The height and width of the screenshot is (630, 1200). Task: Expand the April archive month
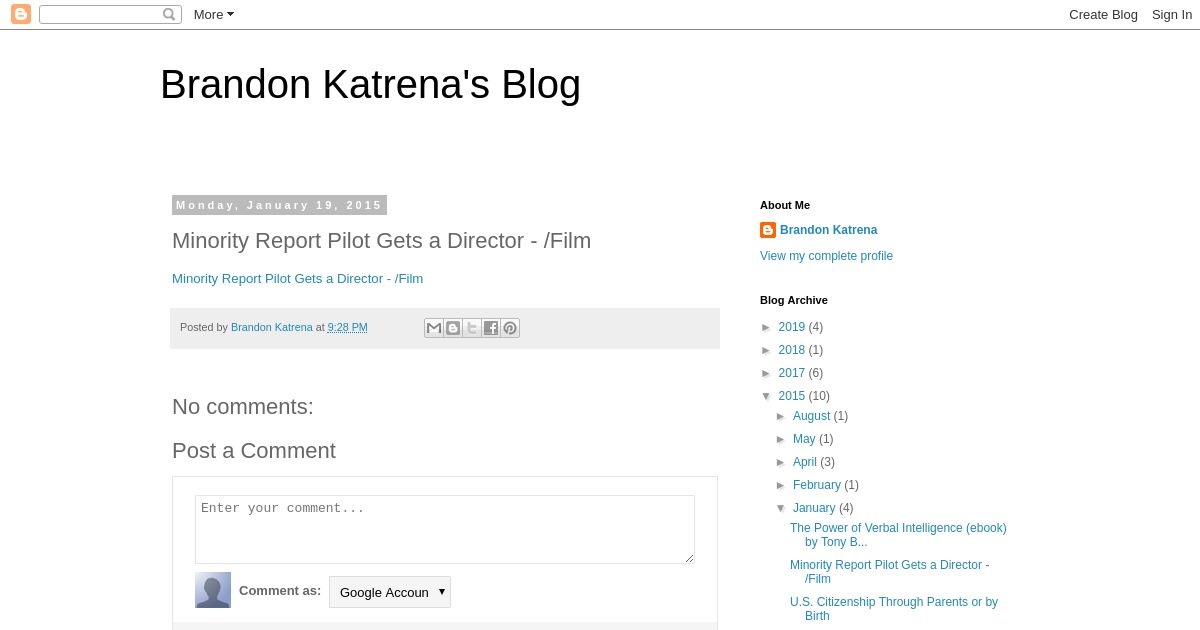(782, 463)
